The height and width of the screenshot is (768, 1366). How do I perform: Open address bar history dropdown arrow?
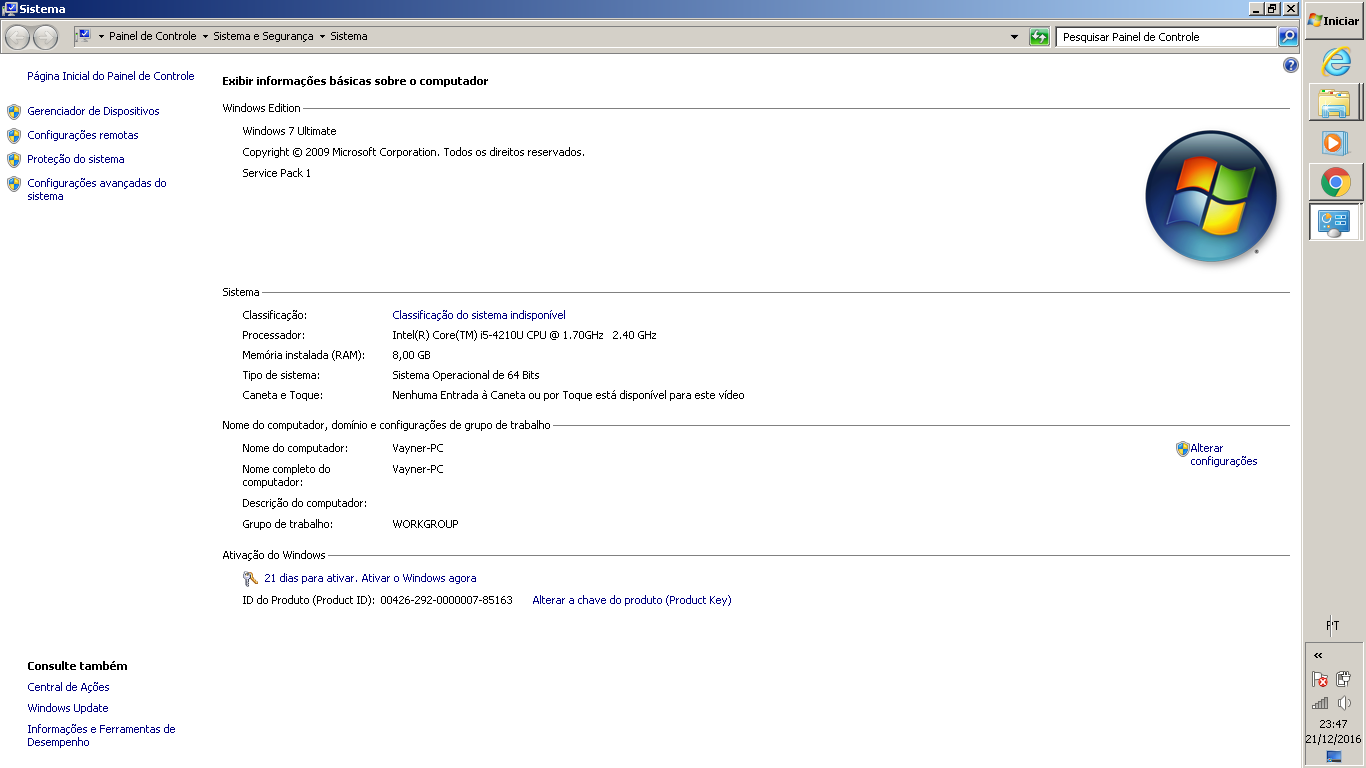coord(1015,37)
